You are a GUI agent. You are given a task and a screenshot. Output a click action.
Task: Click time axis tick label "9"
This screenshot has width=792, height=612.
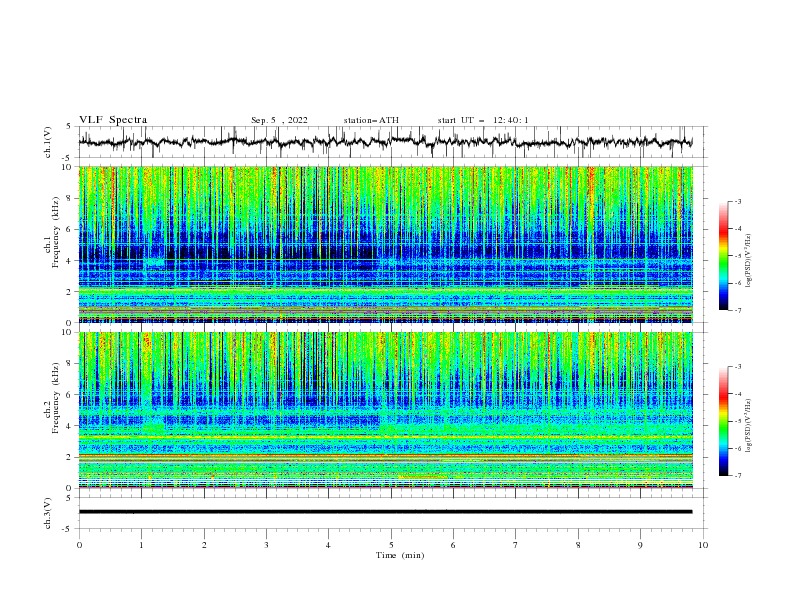pyautogui.click(x=640, y=545)
